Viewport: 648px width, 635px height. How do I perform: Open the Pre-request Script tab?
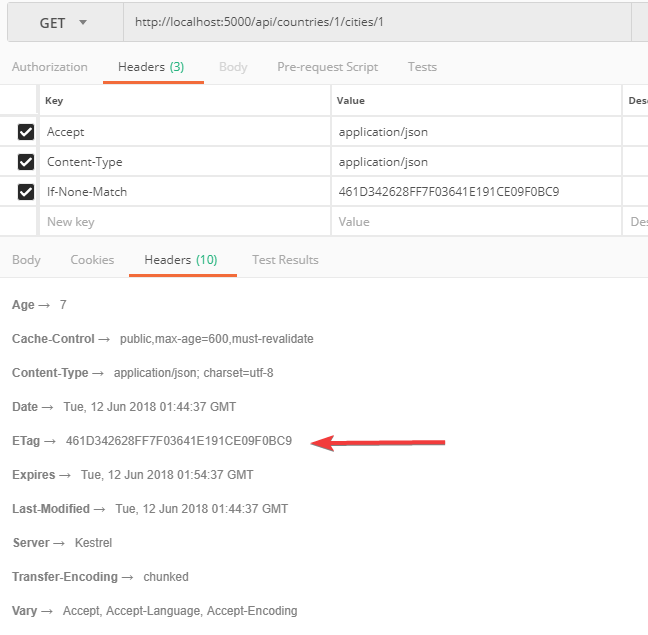[327, 67]
